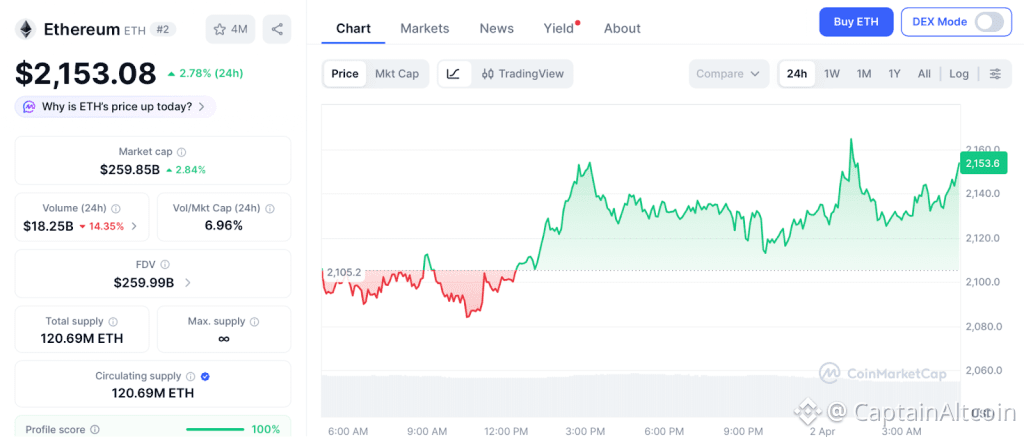Click the Ethereum logo icon
The image size is (1024, 437).
point(25,29)
